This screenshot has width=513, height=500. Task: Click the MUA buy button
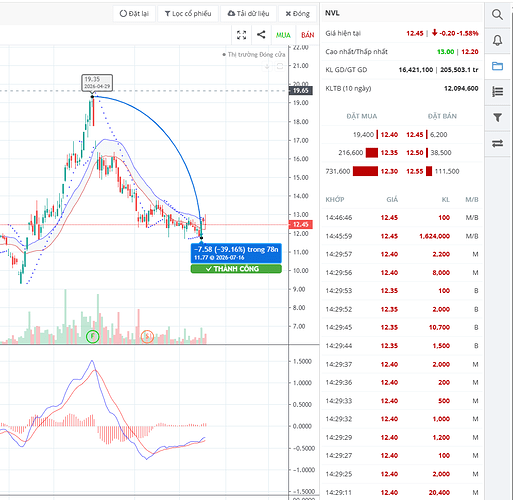tap(283, 35)
